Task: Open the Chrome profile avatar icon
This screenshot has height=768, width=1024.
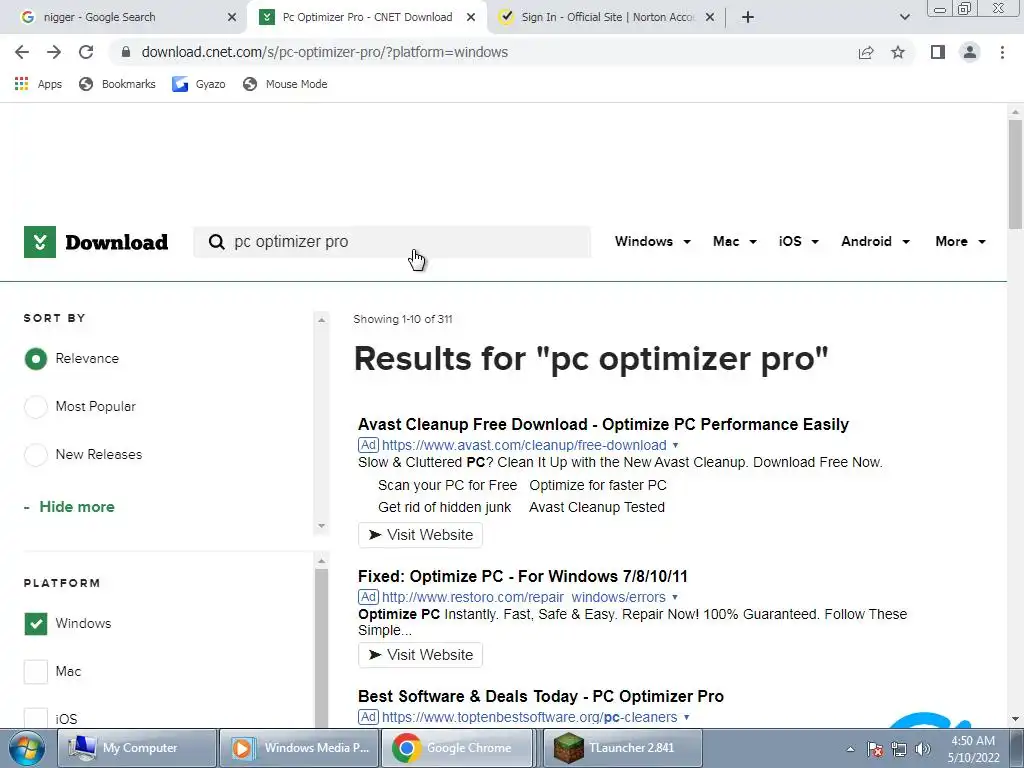Action: pos(970,52)
